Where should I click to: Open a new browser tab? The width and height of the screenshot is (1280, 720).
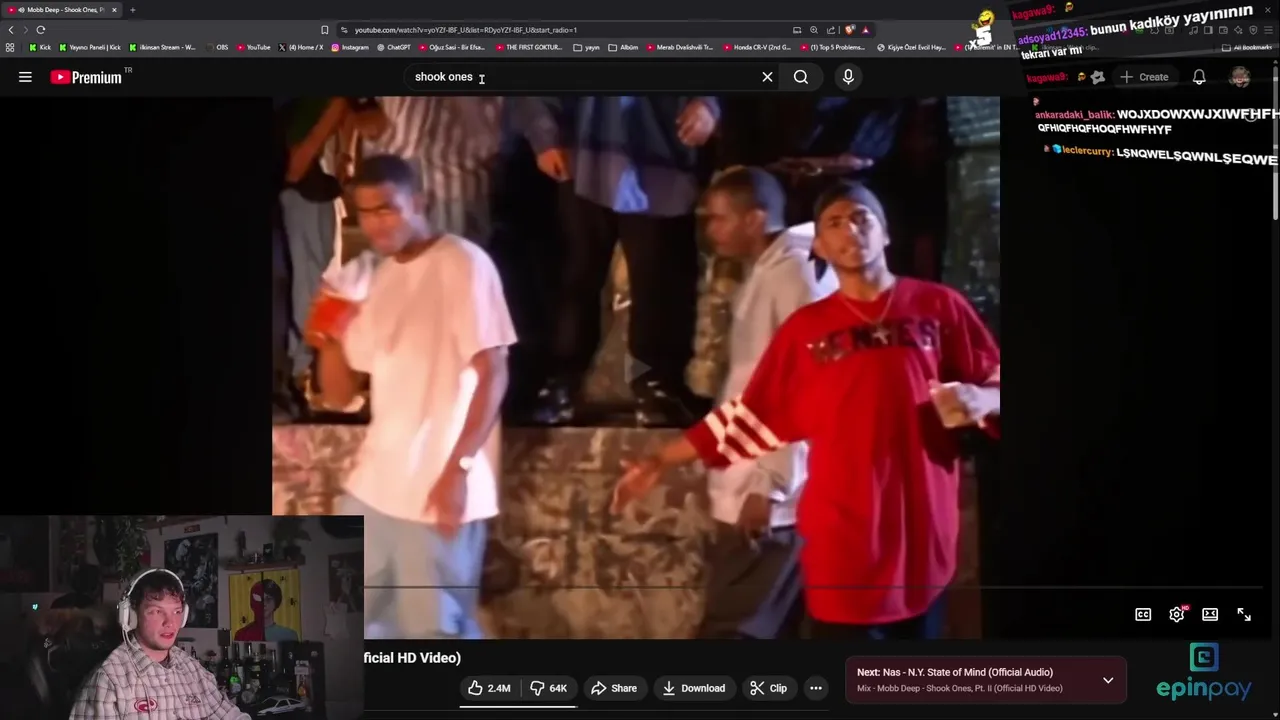pyautogui.click(x=132, y=10)
